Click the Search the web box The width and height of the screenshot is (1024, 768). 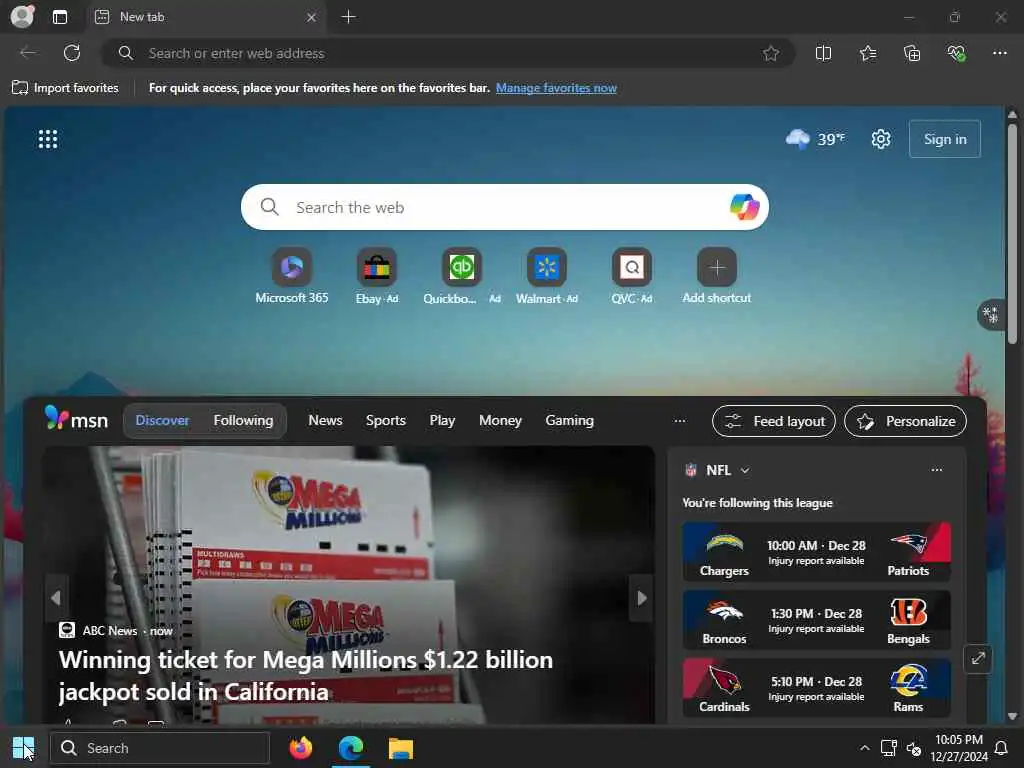tap(504, 207)
